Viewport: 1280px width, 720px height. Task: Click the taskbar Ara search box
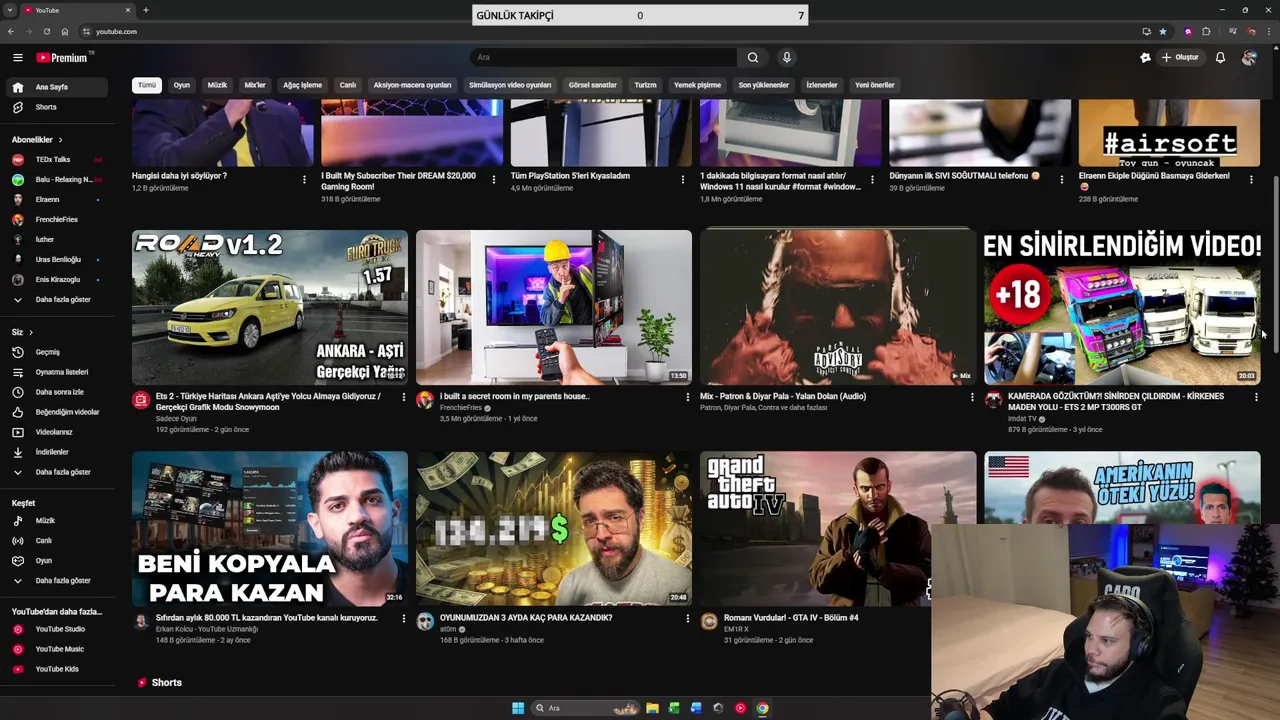tap(586, 708)
